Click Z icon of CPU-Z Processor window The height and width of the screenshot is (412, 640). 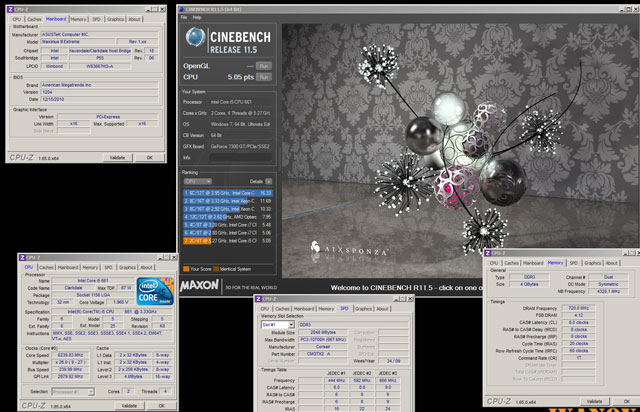pyautogui.click(x=22, y=258)
